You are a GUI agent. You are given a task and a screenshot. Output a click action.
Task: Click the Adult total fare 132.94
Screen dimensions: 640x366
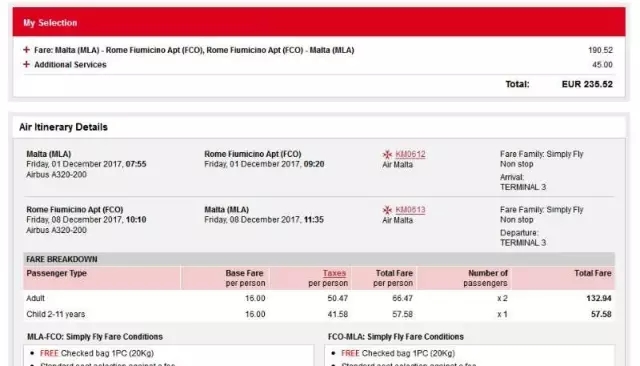(599, 298)
